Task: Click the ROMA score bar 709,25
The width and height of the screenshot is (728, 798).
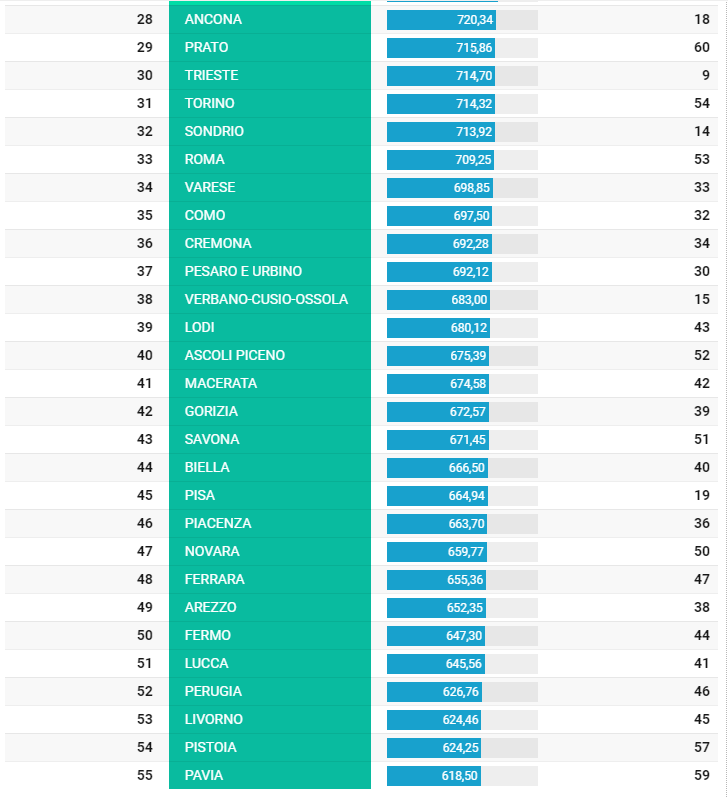Action: pos(440,160)
